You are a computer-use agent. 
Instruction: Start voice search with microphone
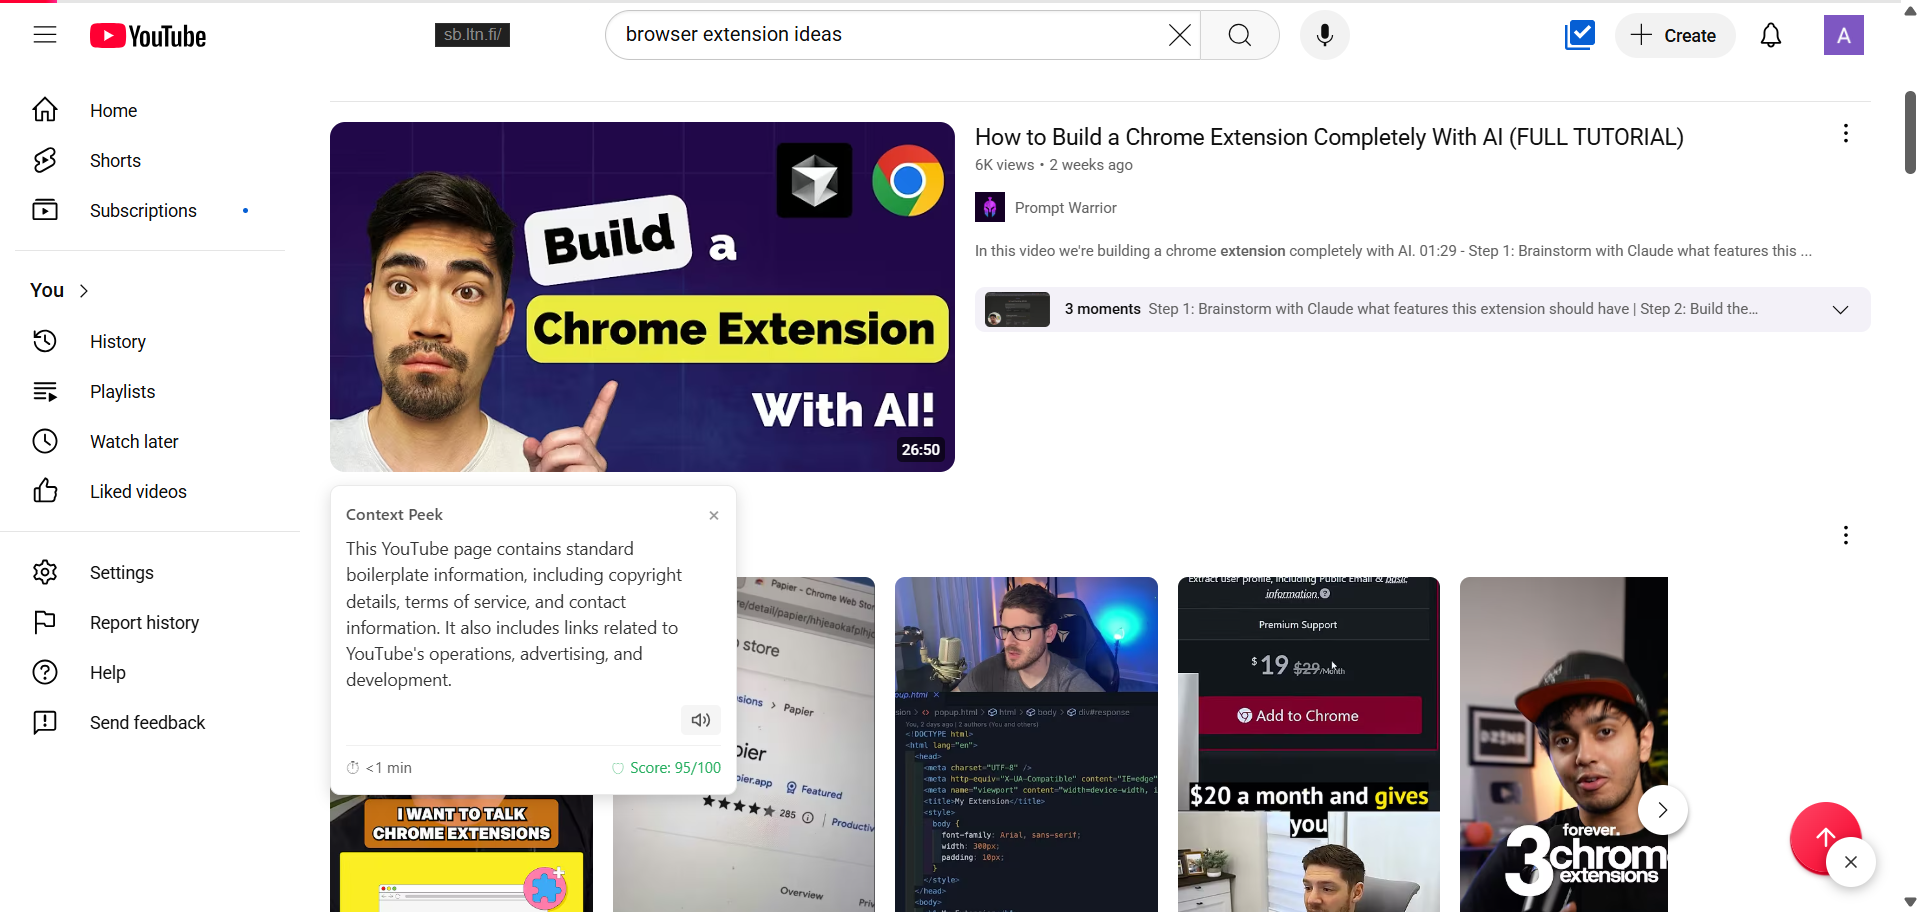click(1325, 35)
